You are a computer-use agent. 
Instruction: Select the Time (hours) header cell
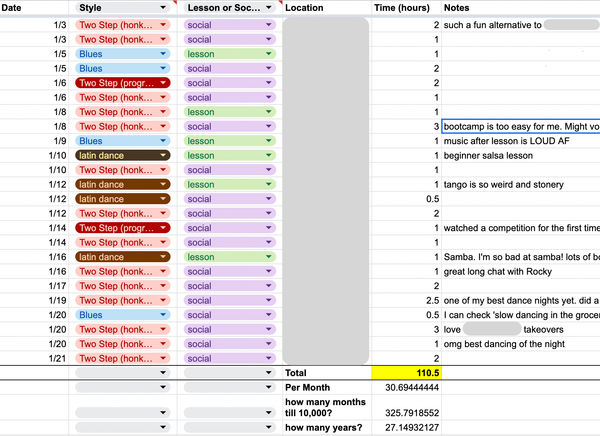point(405,7)
